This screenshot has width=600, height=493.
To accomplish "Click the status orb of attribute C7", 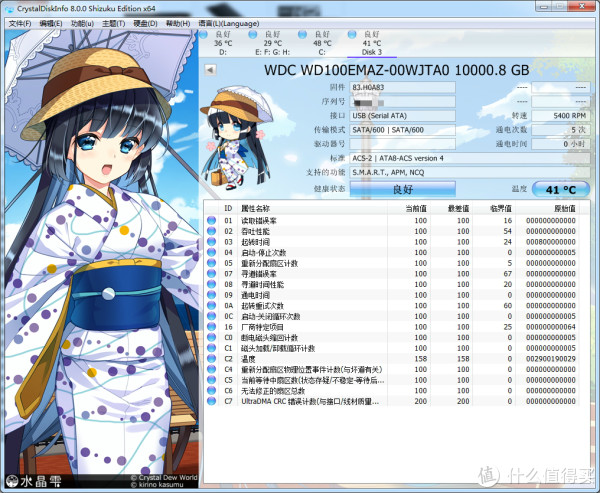I will [211, 401].
